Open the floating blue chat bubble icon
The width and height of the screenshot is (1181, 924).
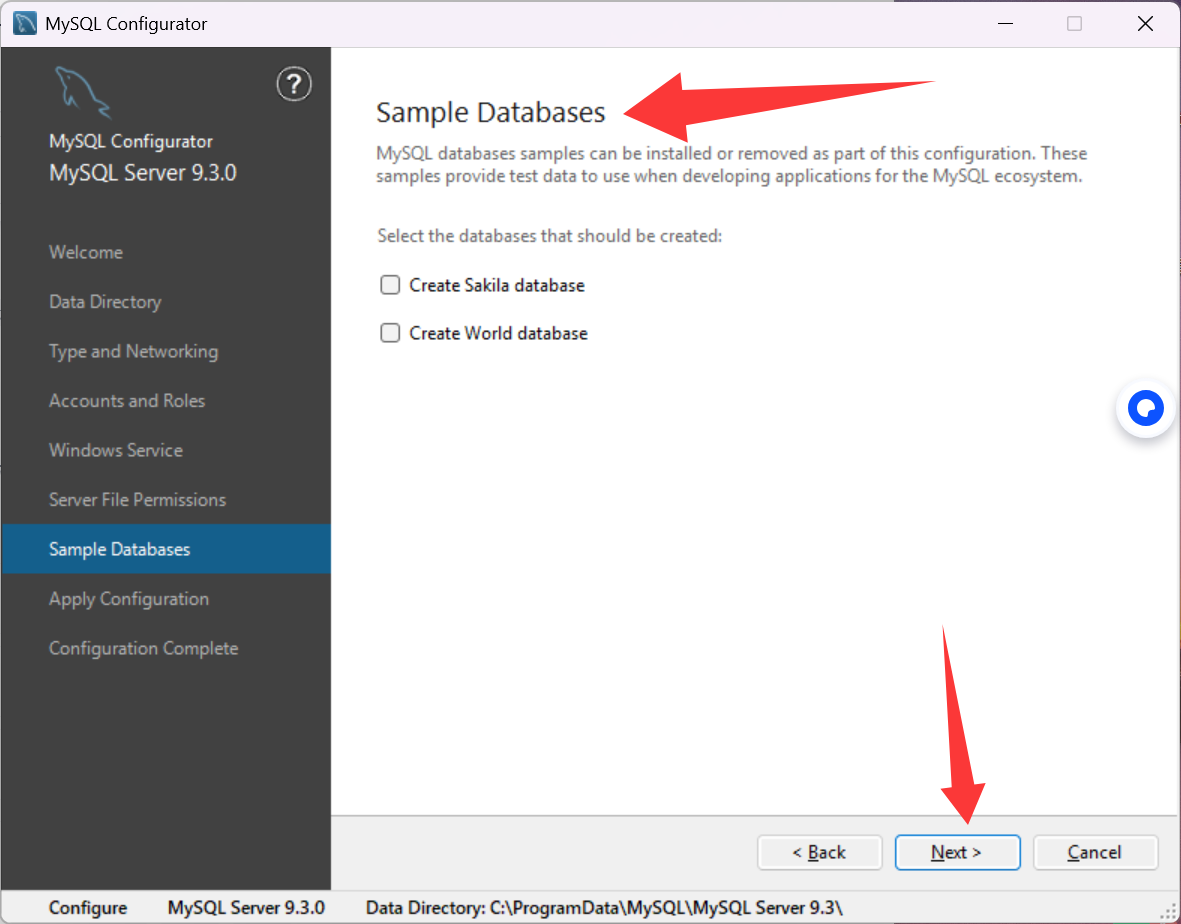point(1146,408)
